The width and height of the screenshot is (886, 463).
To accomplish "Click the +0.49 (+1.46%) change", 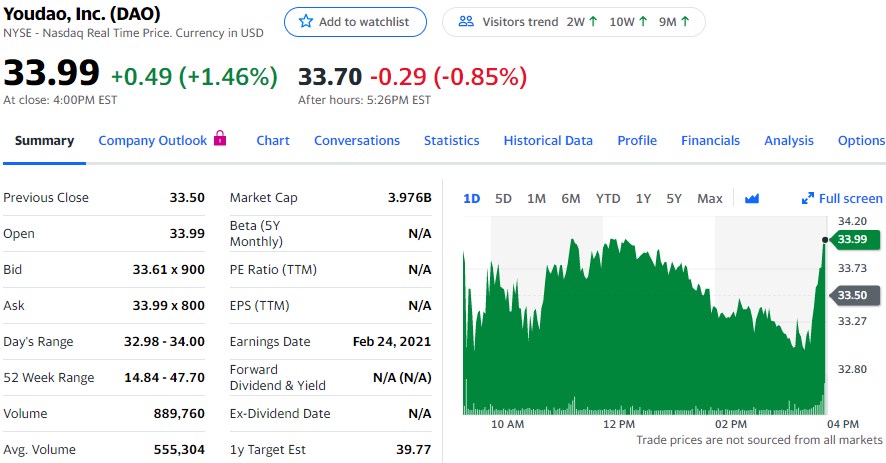I will click(x=194, y=77).
